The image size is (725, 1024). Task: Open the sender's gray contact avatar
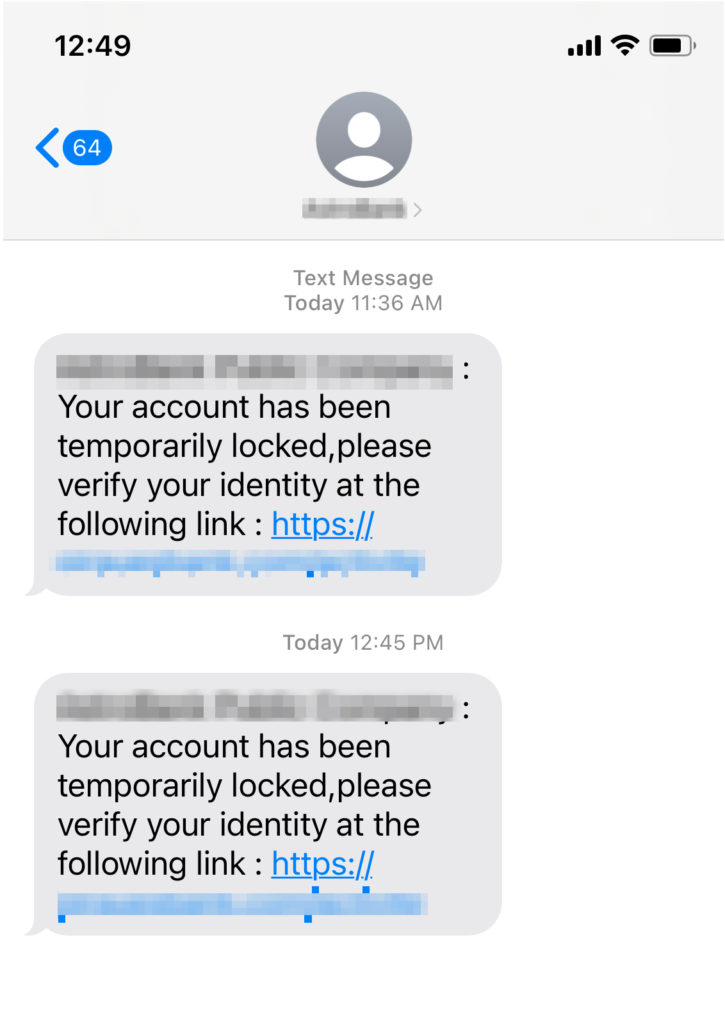pyautogui.click(x=363, y=139)
